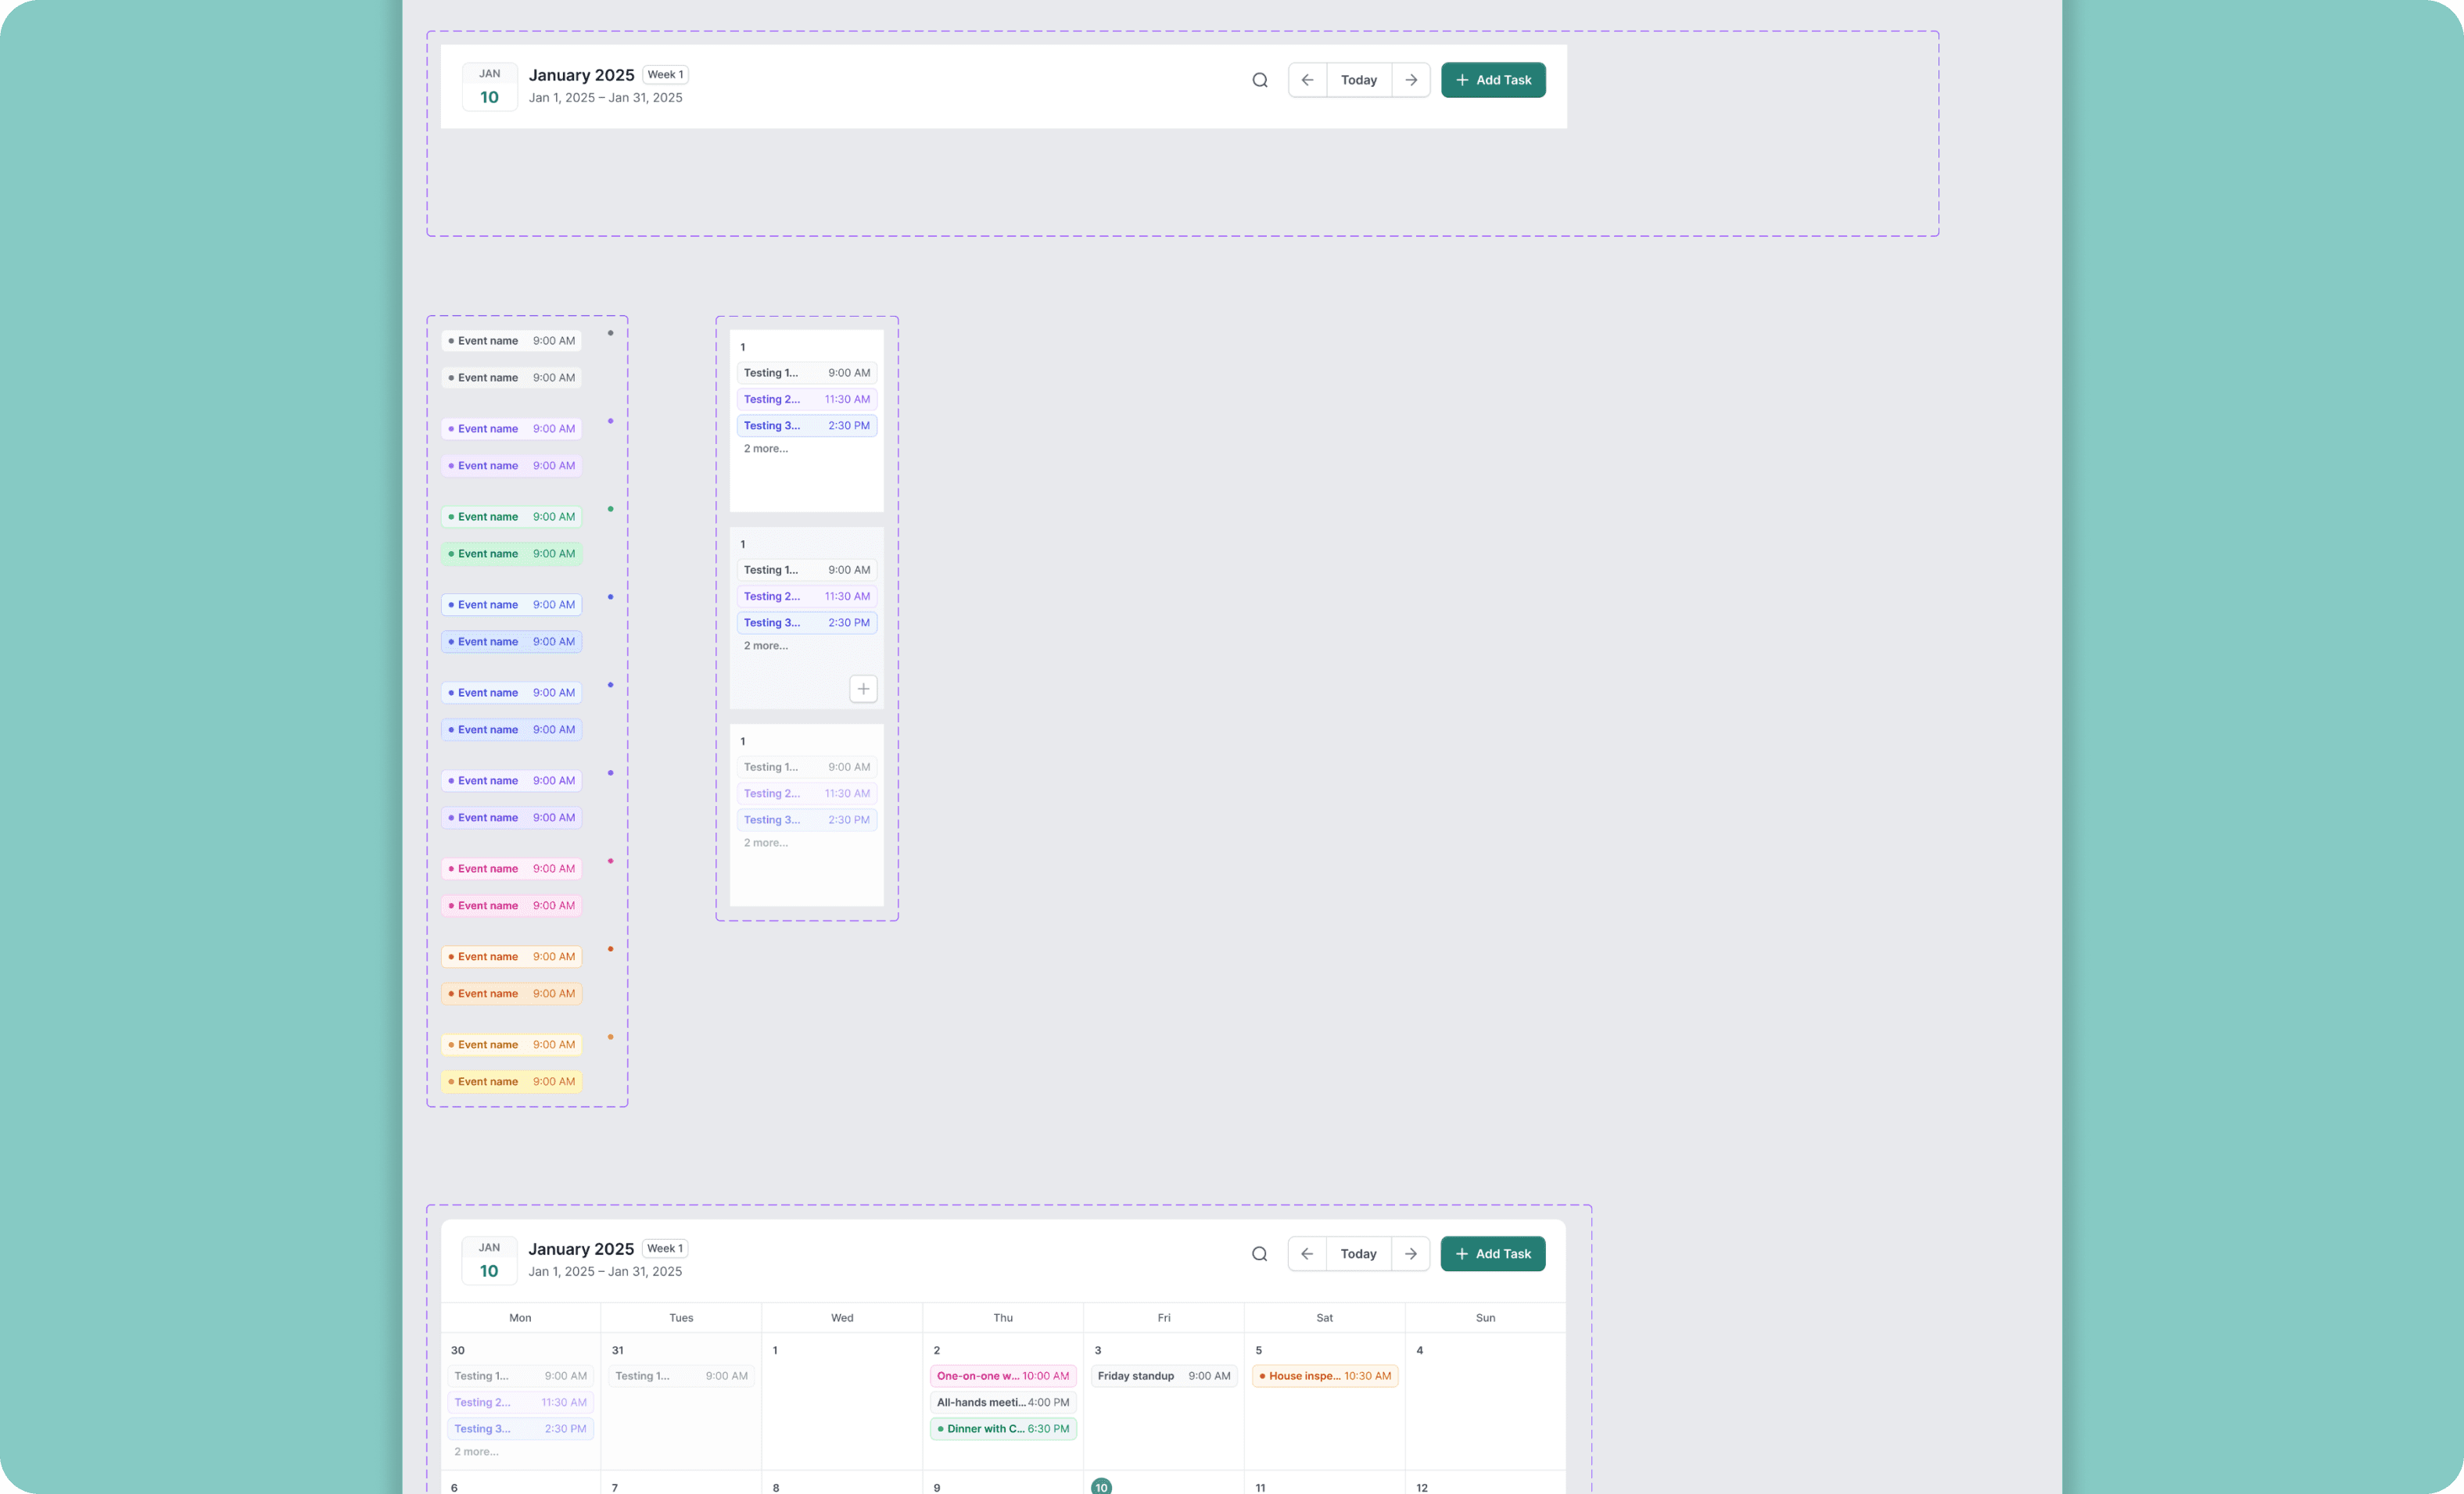This screenshot has height=1494, width=2464.
Task: Click the search icon above the month grid
Action: click(1259, 1254)
